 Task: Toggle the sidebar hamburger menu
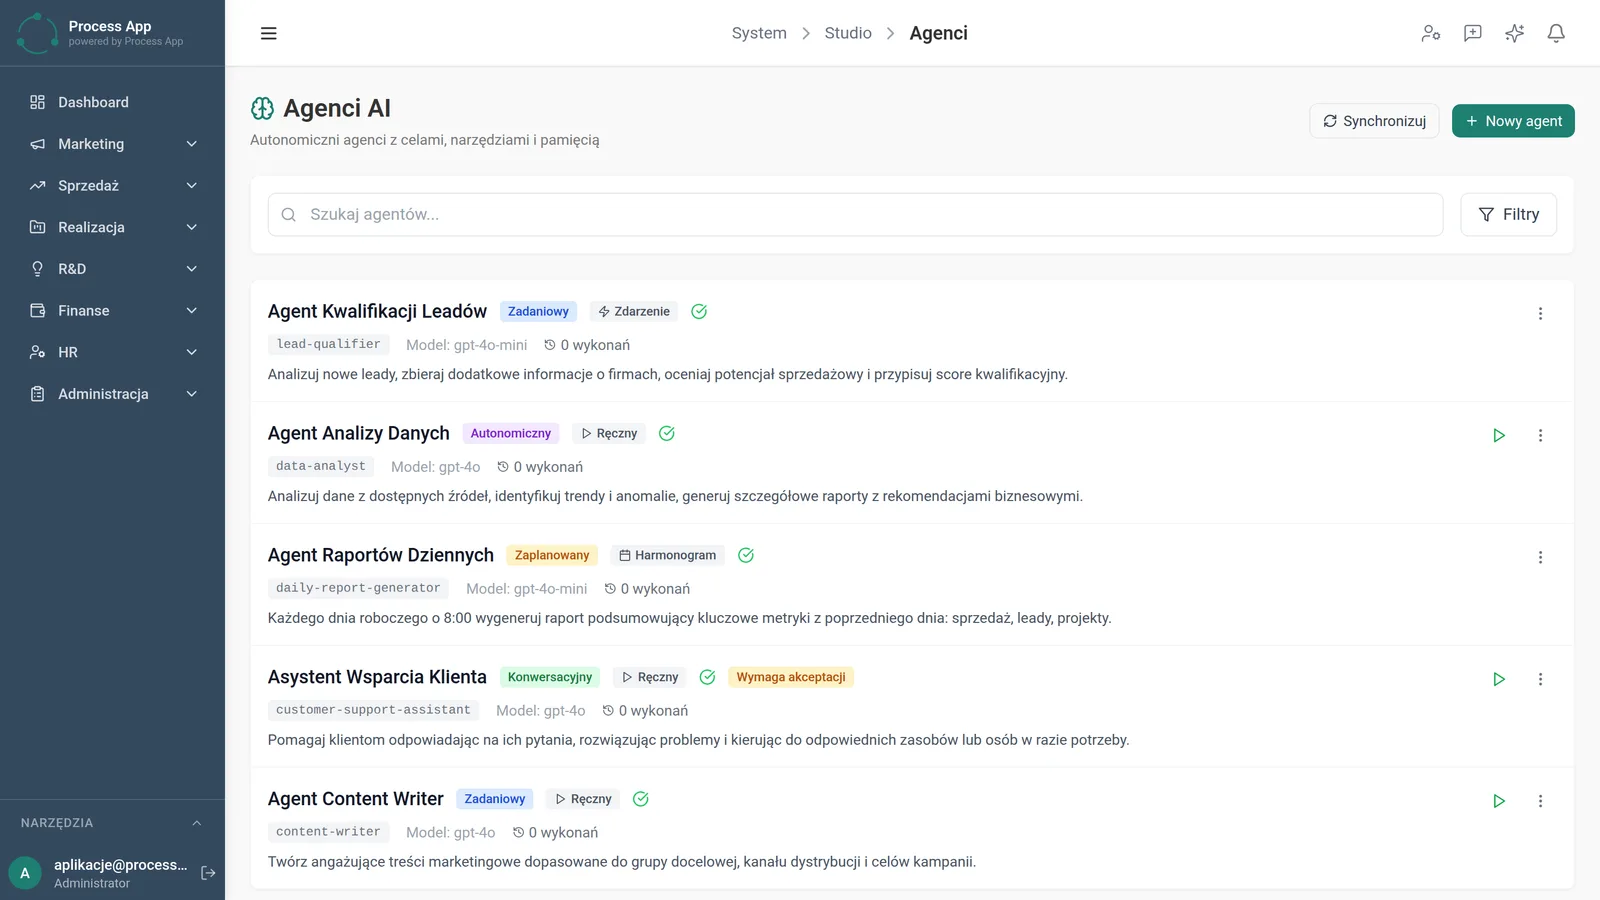(x=268, y=33)
